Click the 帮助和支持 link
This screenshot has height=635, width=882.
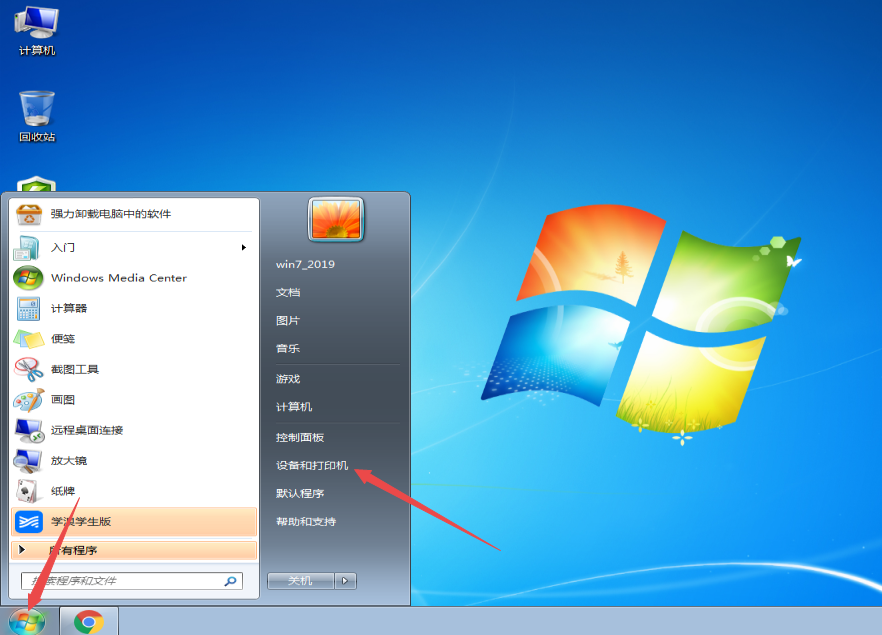tap(306, 521)
